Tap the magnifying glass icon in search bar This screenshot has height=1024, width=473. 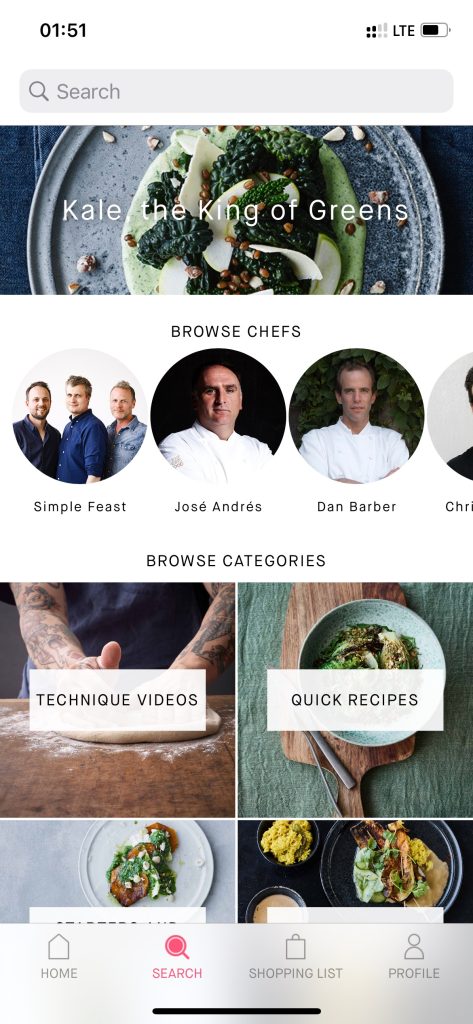click(x=39, y=91)
